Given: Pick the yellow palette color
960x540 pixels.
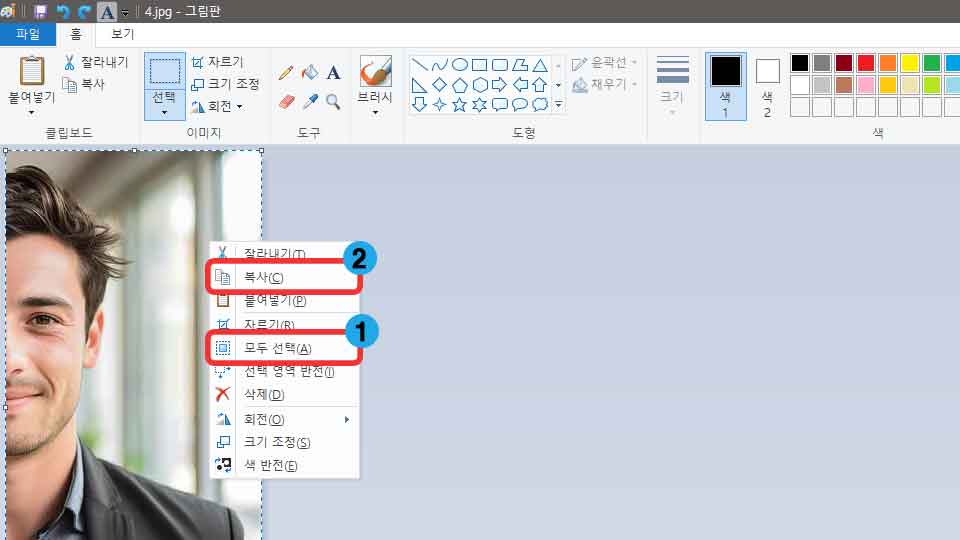Looking at the screenshot, I should tap(910, 62).
